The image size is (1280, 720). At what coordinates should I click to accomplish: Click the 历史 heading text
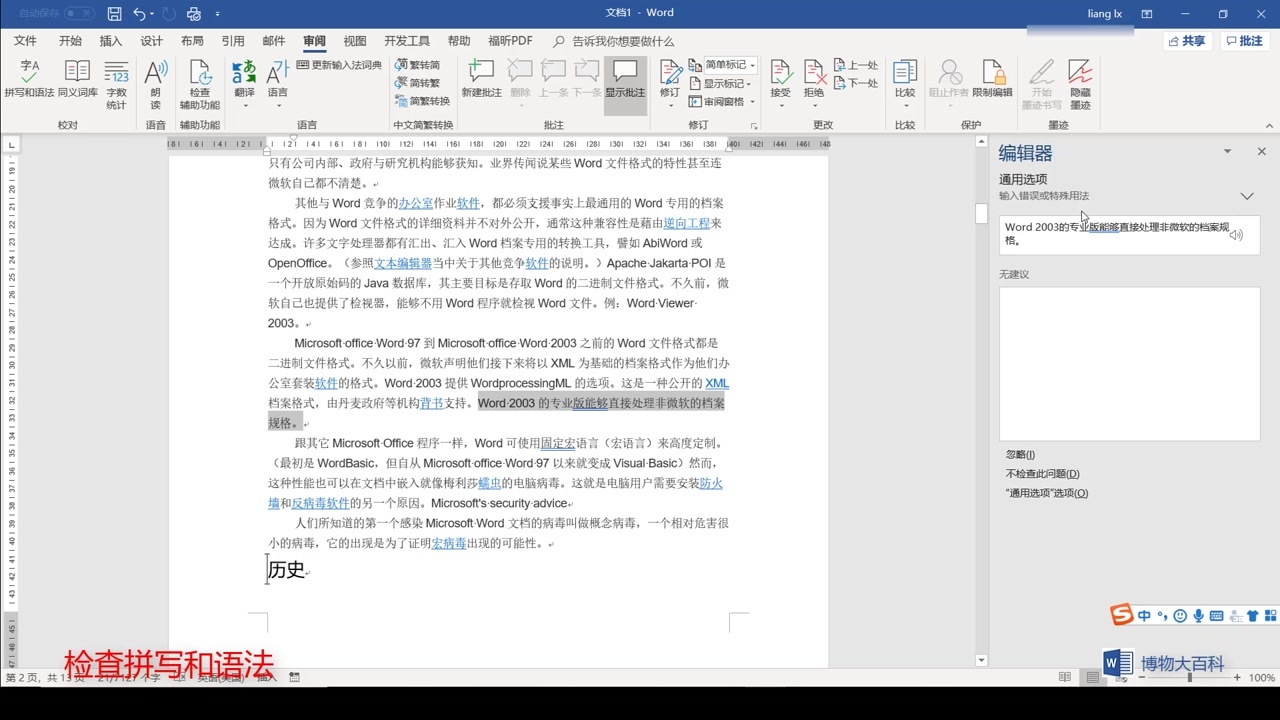point(286,569)
